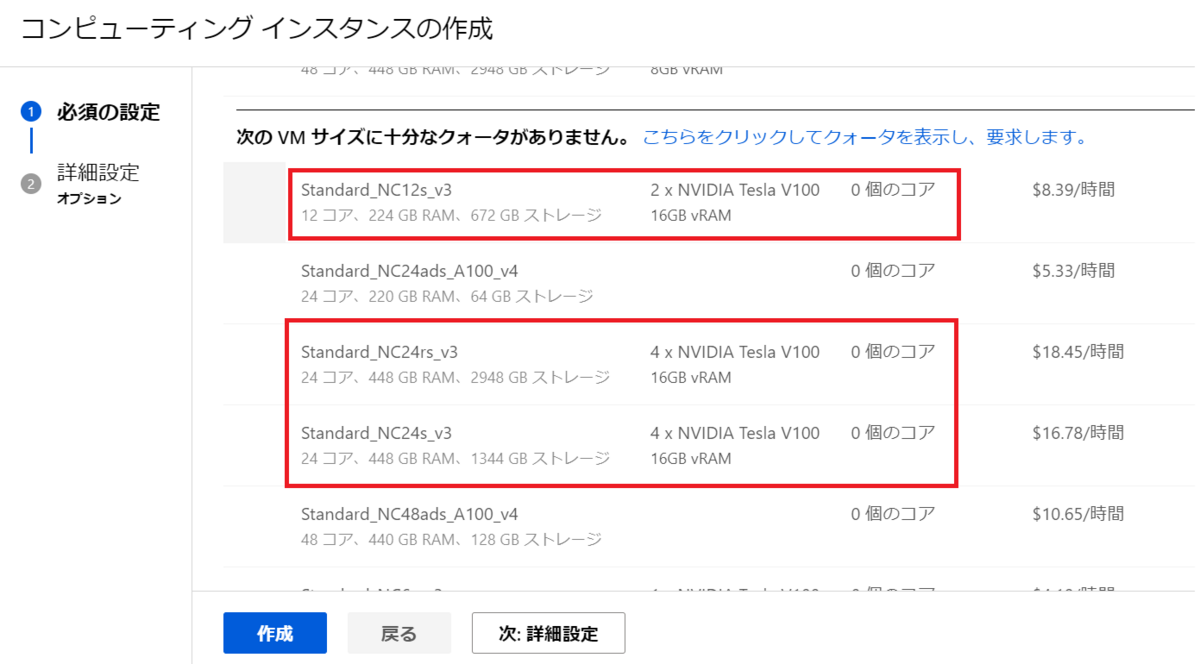Click 12 コア、224 GB RAM specs text
This screenshot has height=664, width=1200.
click(451, 215)
